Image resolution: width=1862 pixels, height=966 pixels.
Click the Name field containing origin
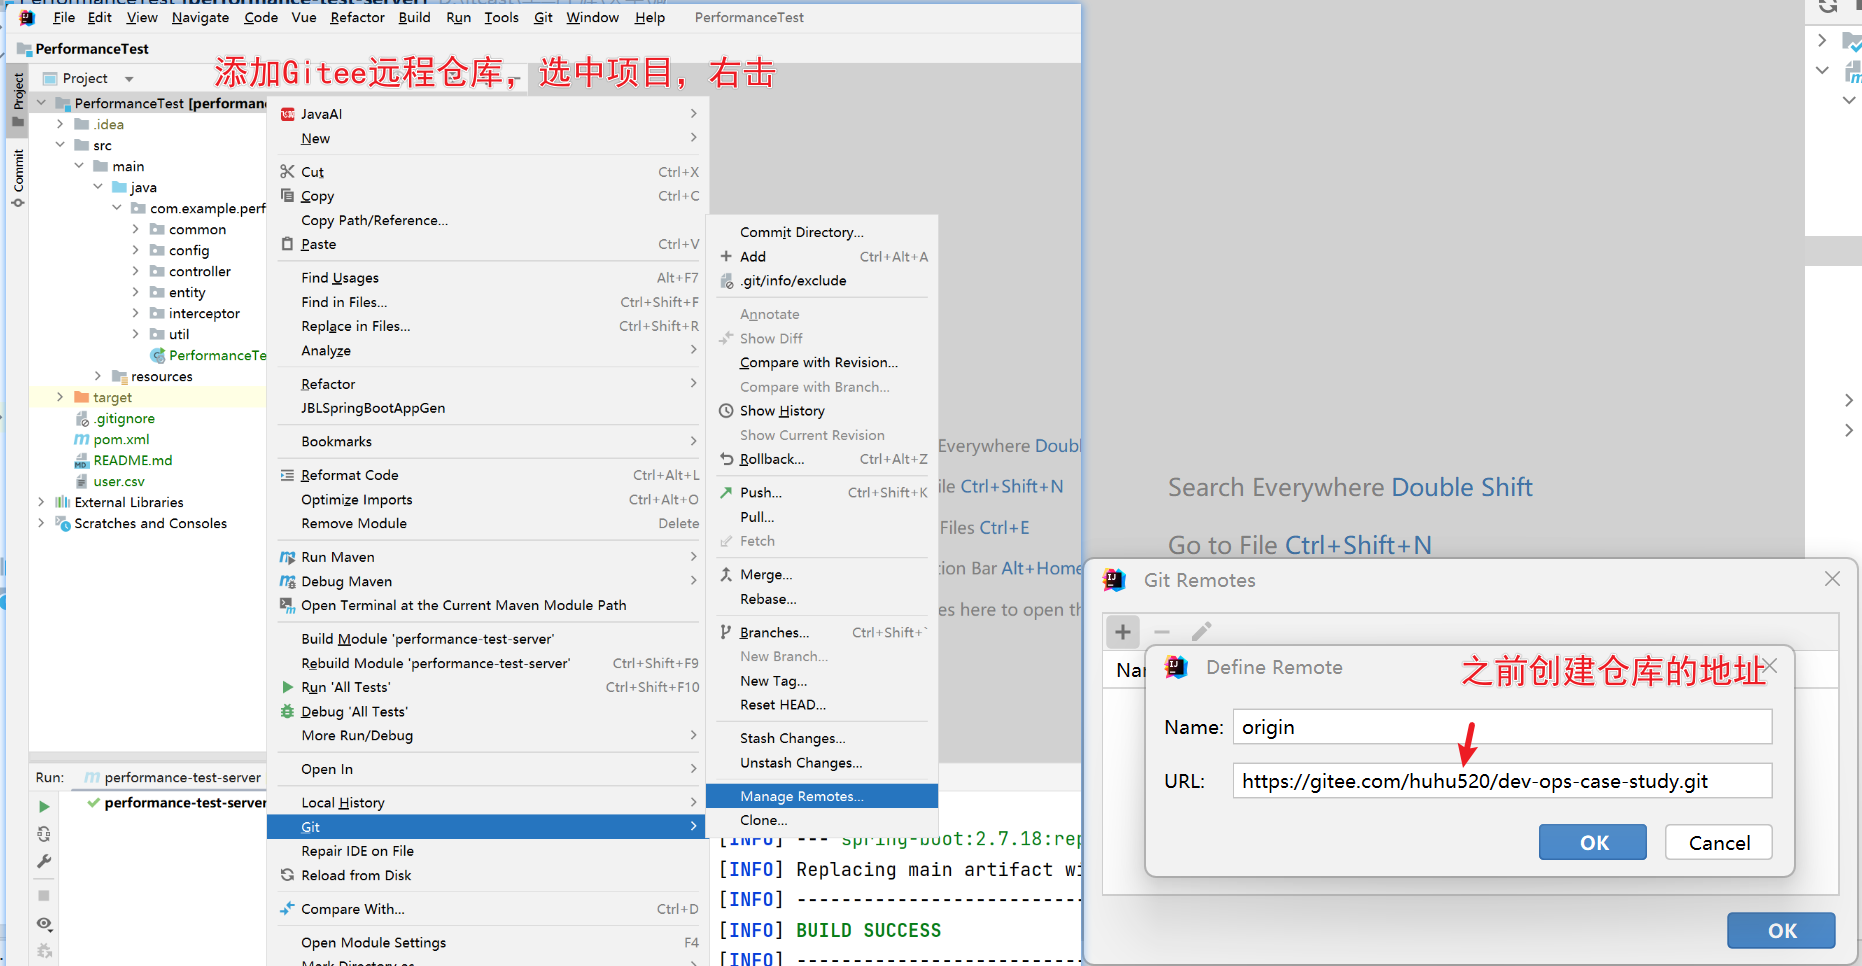pyautogui.click(x=1502, y=727)
